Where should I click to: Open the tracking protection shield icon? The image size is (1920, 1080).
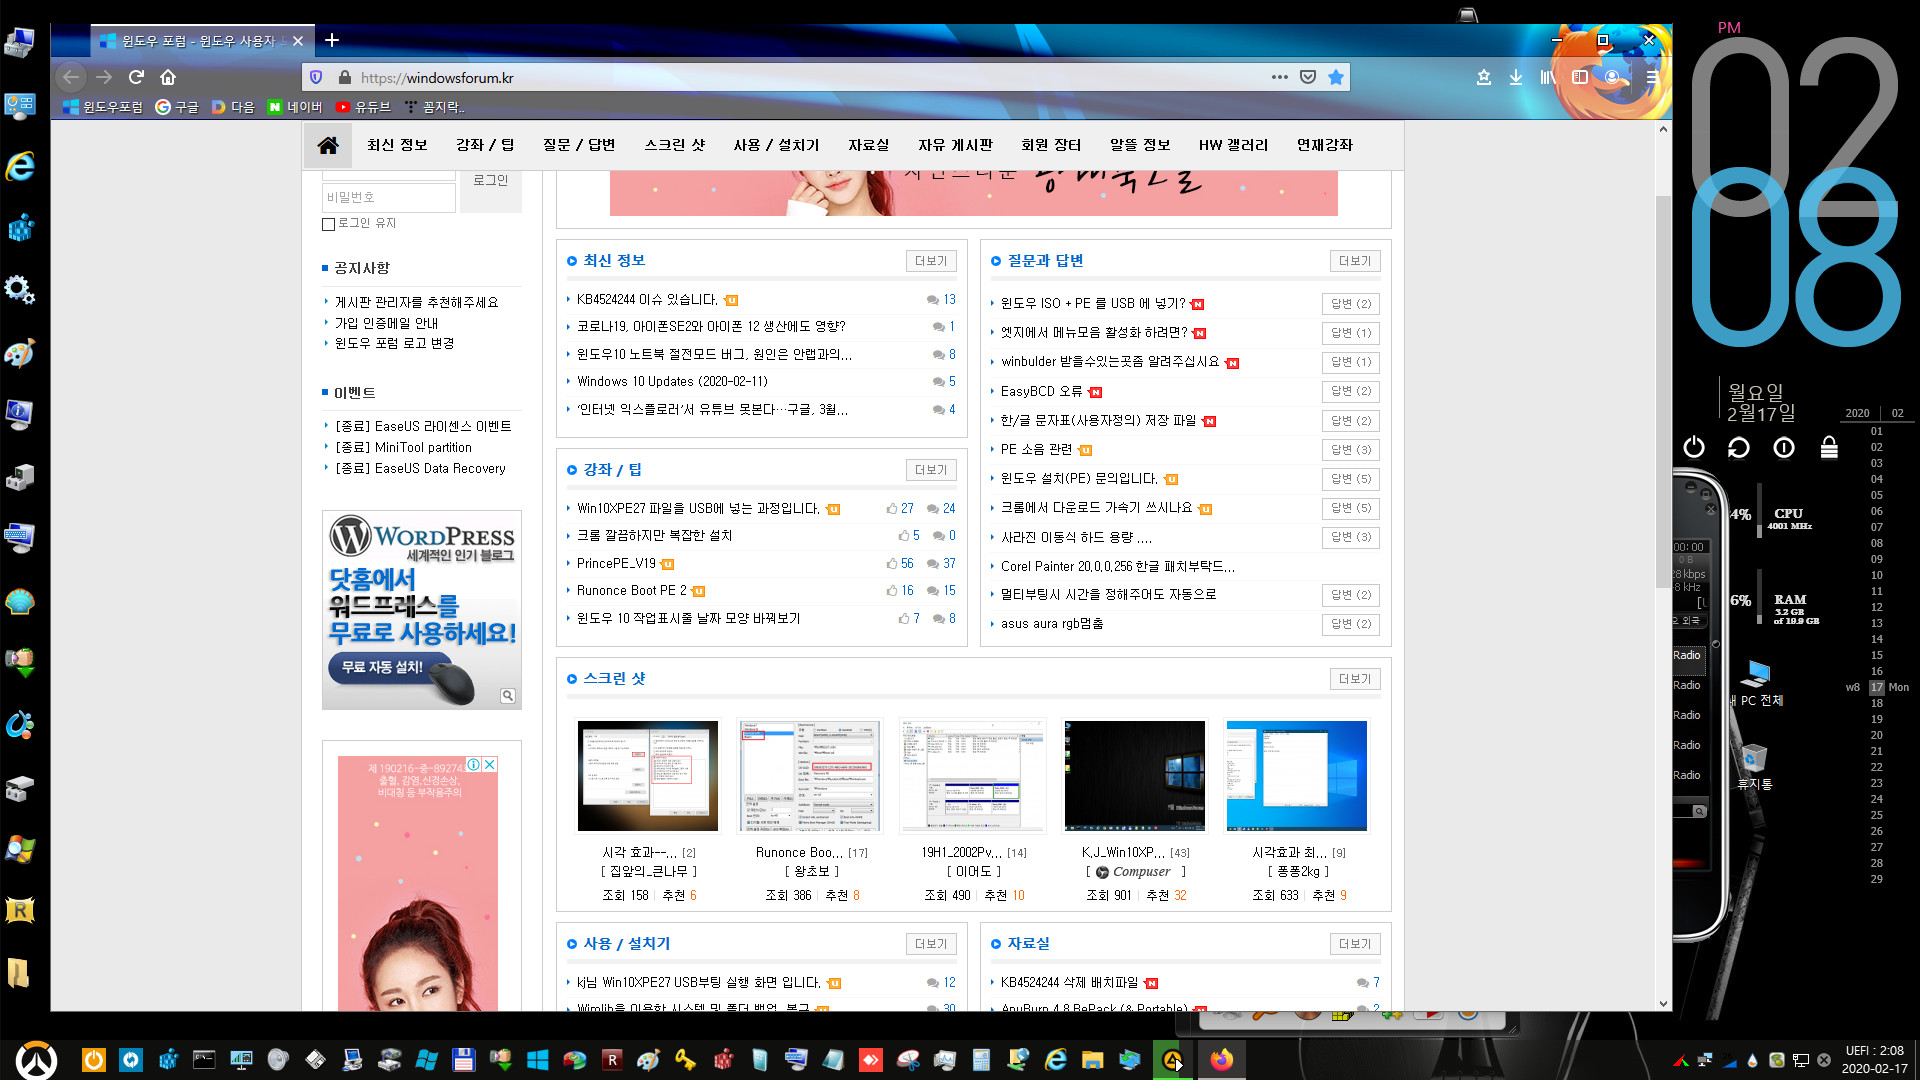pyautogui.click(x=316, y=77)
